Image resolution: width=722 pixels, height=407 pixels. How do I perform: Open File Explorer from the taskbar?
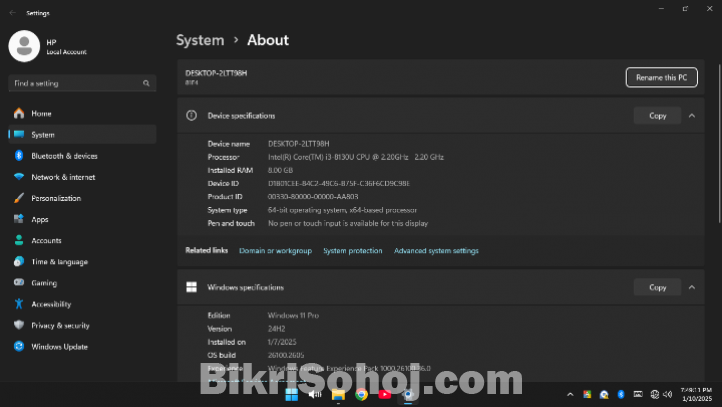338,395
